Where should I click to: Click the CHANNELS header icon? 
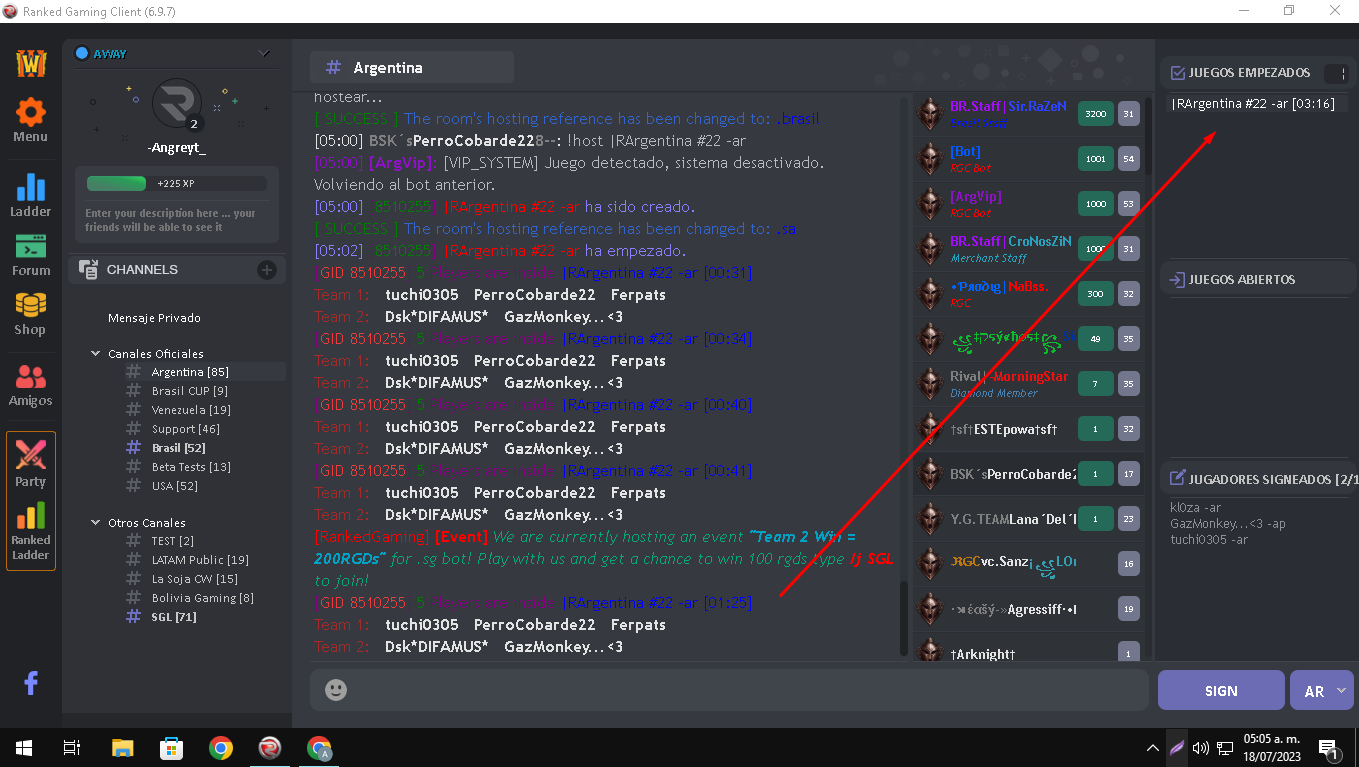point(88,270)
